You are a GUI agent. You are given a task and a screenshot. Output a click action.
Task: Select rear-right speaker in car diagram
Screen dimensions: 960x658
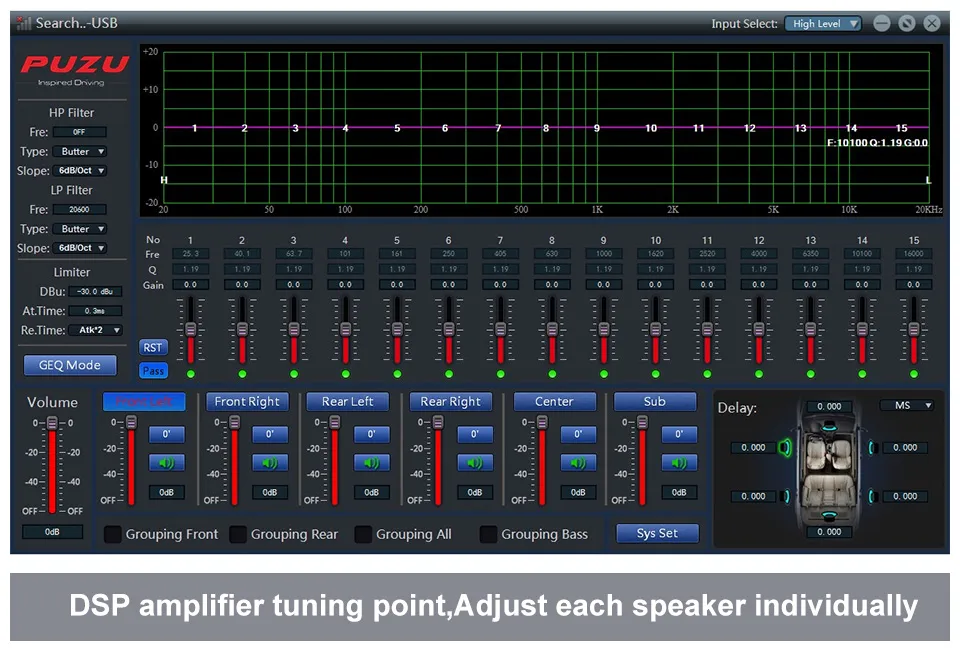pos(871,496)
